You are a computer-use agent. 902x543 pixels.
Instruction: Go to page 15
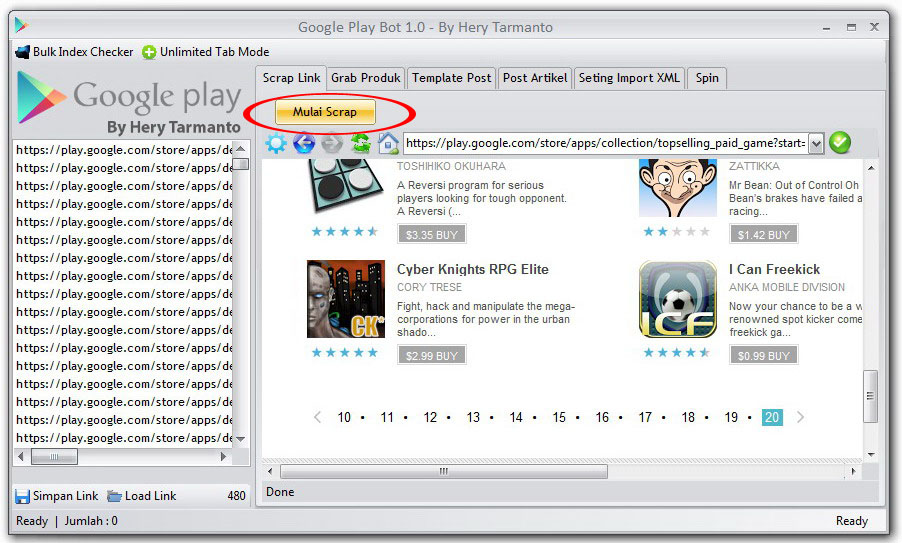pos(559,418)
